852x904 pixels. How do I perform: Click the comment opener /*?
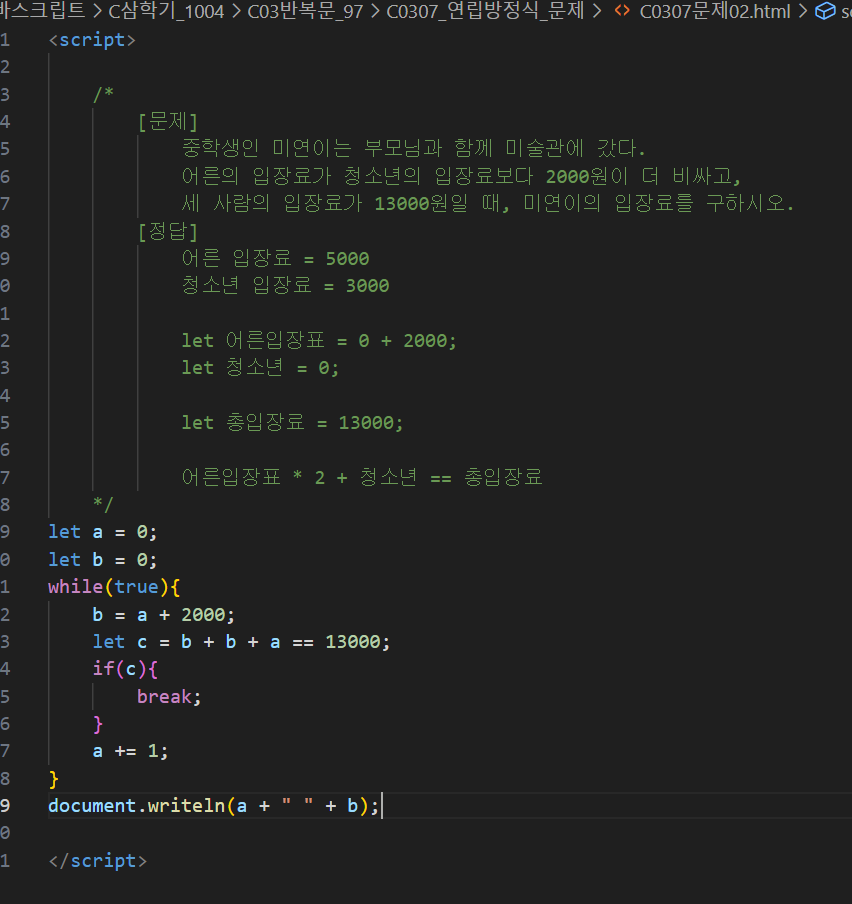[x=103, y=94]
